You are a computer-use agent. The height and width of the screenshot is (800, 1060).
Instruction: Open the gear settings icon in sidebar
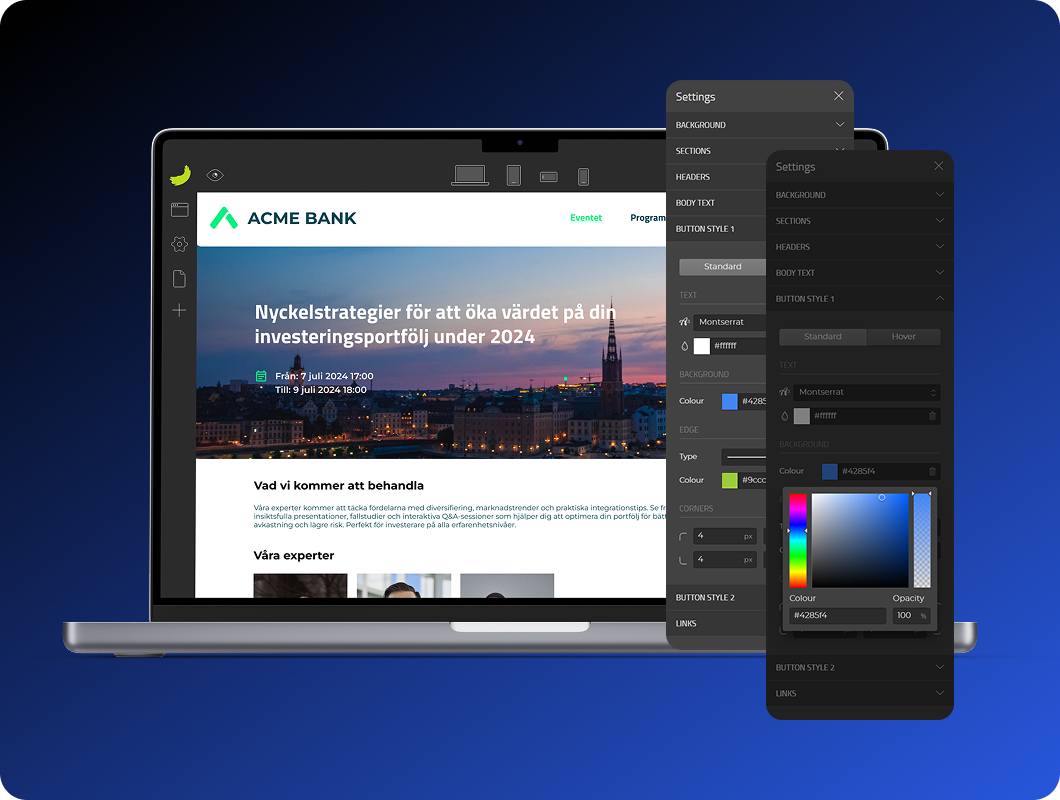(x=180, y=244)
